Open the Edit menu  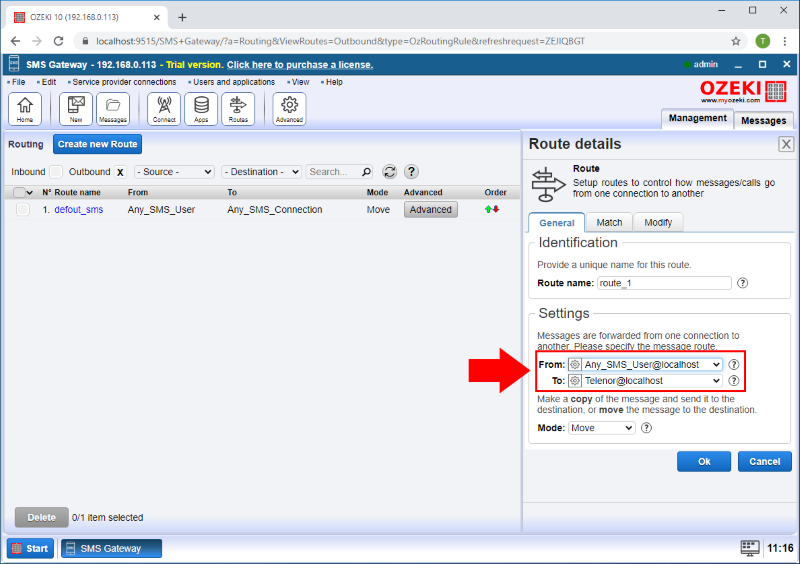[x=49, y=82]
